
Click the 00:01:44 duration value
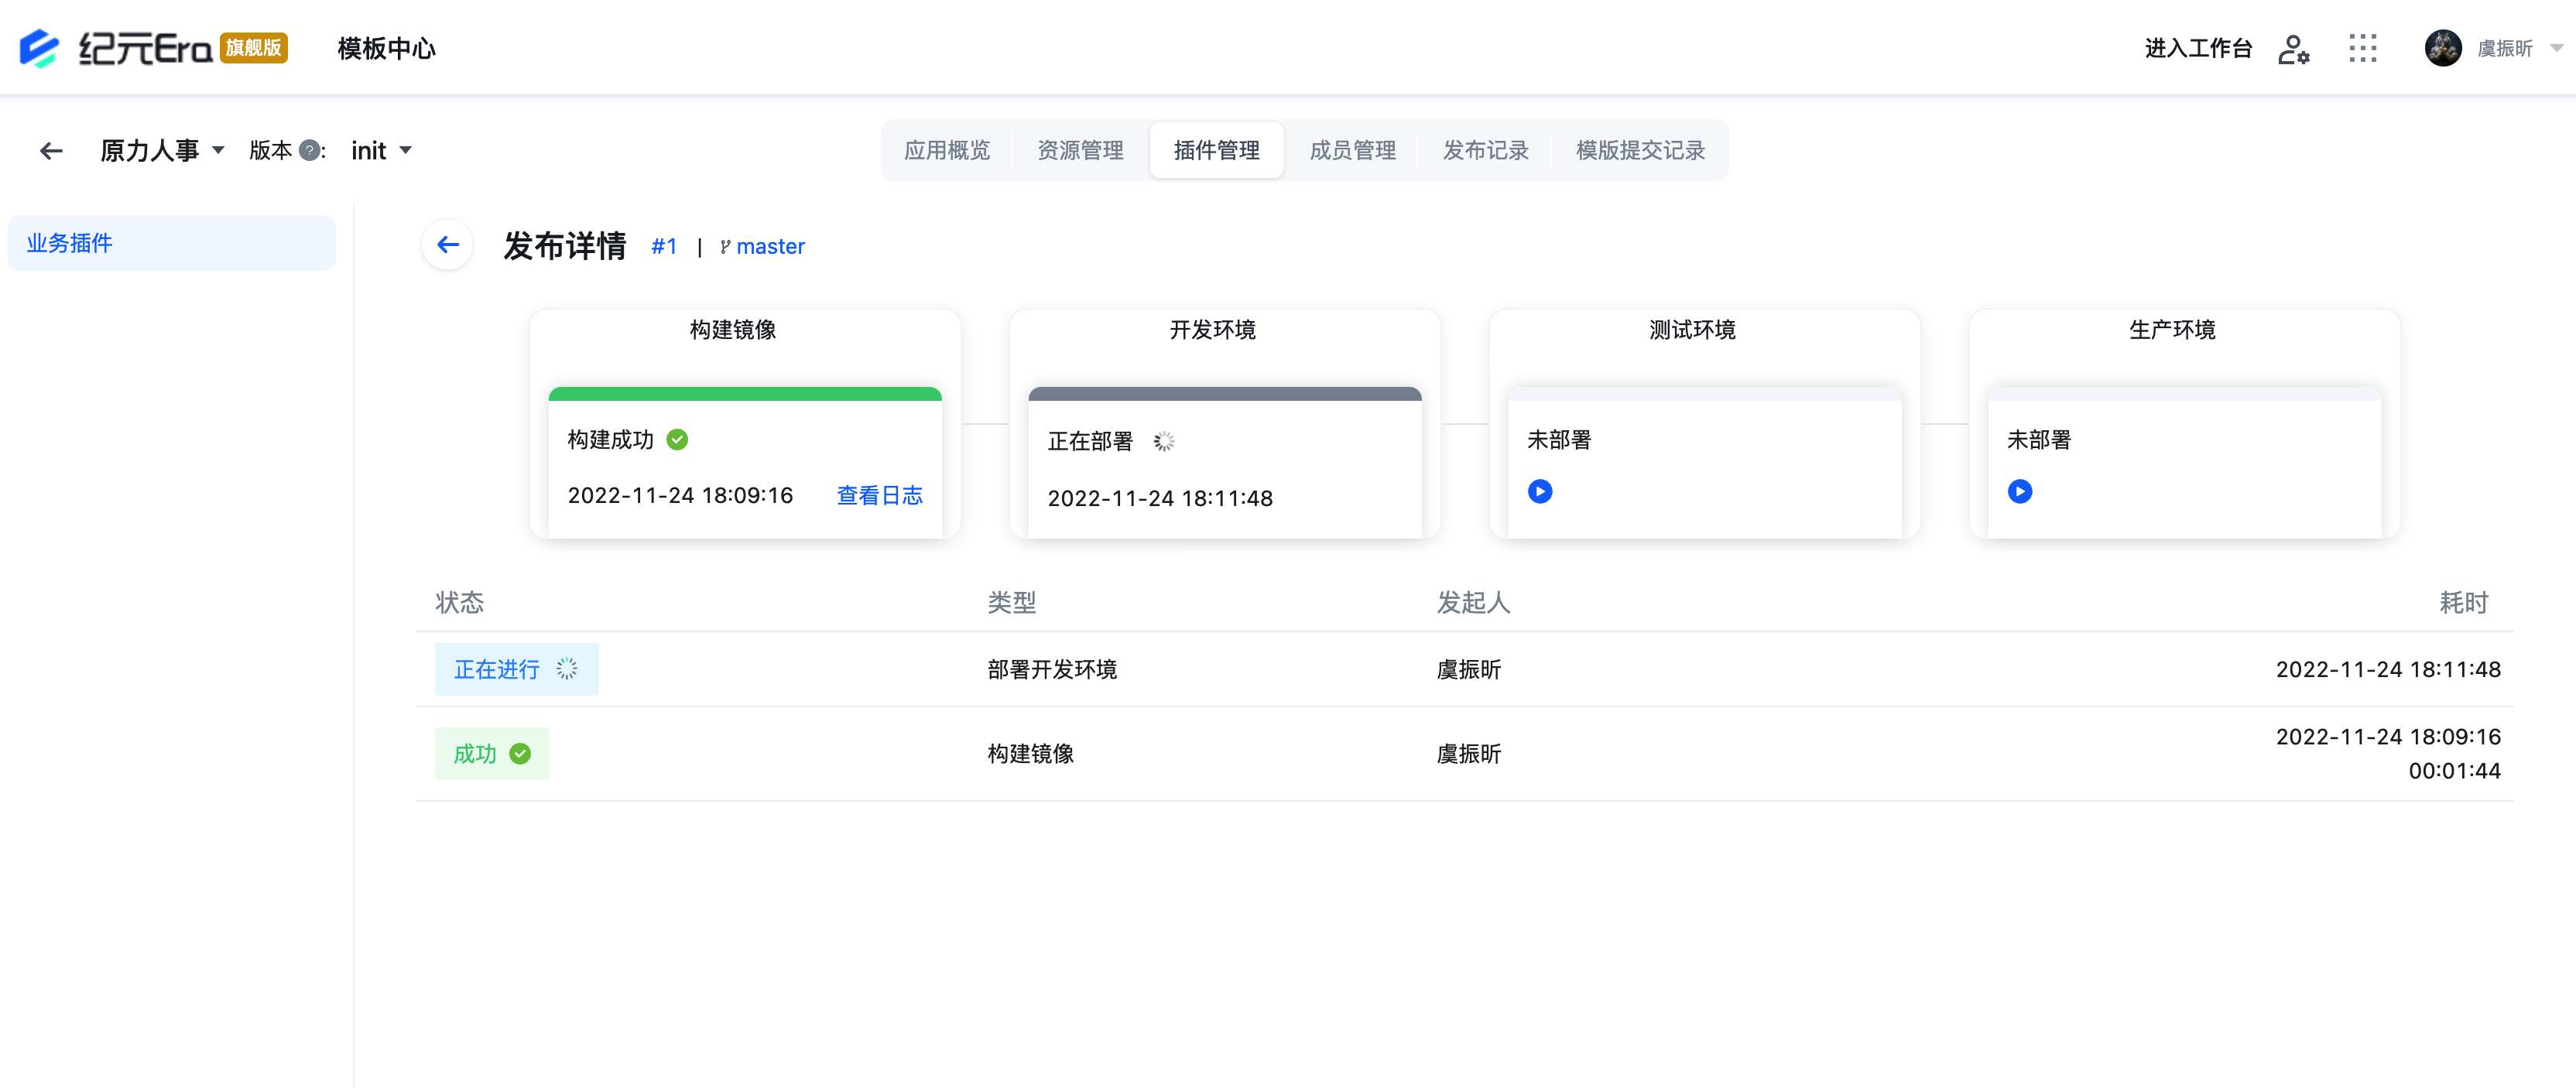(x=2454, y=771)
